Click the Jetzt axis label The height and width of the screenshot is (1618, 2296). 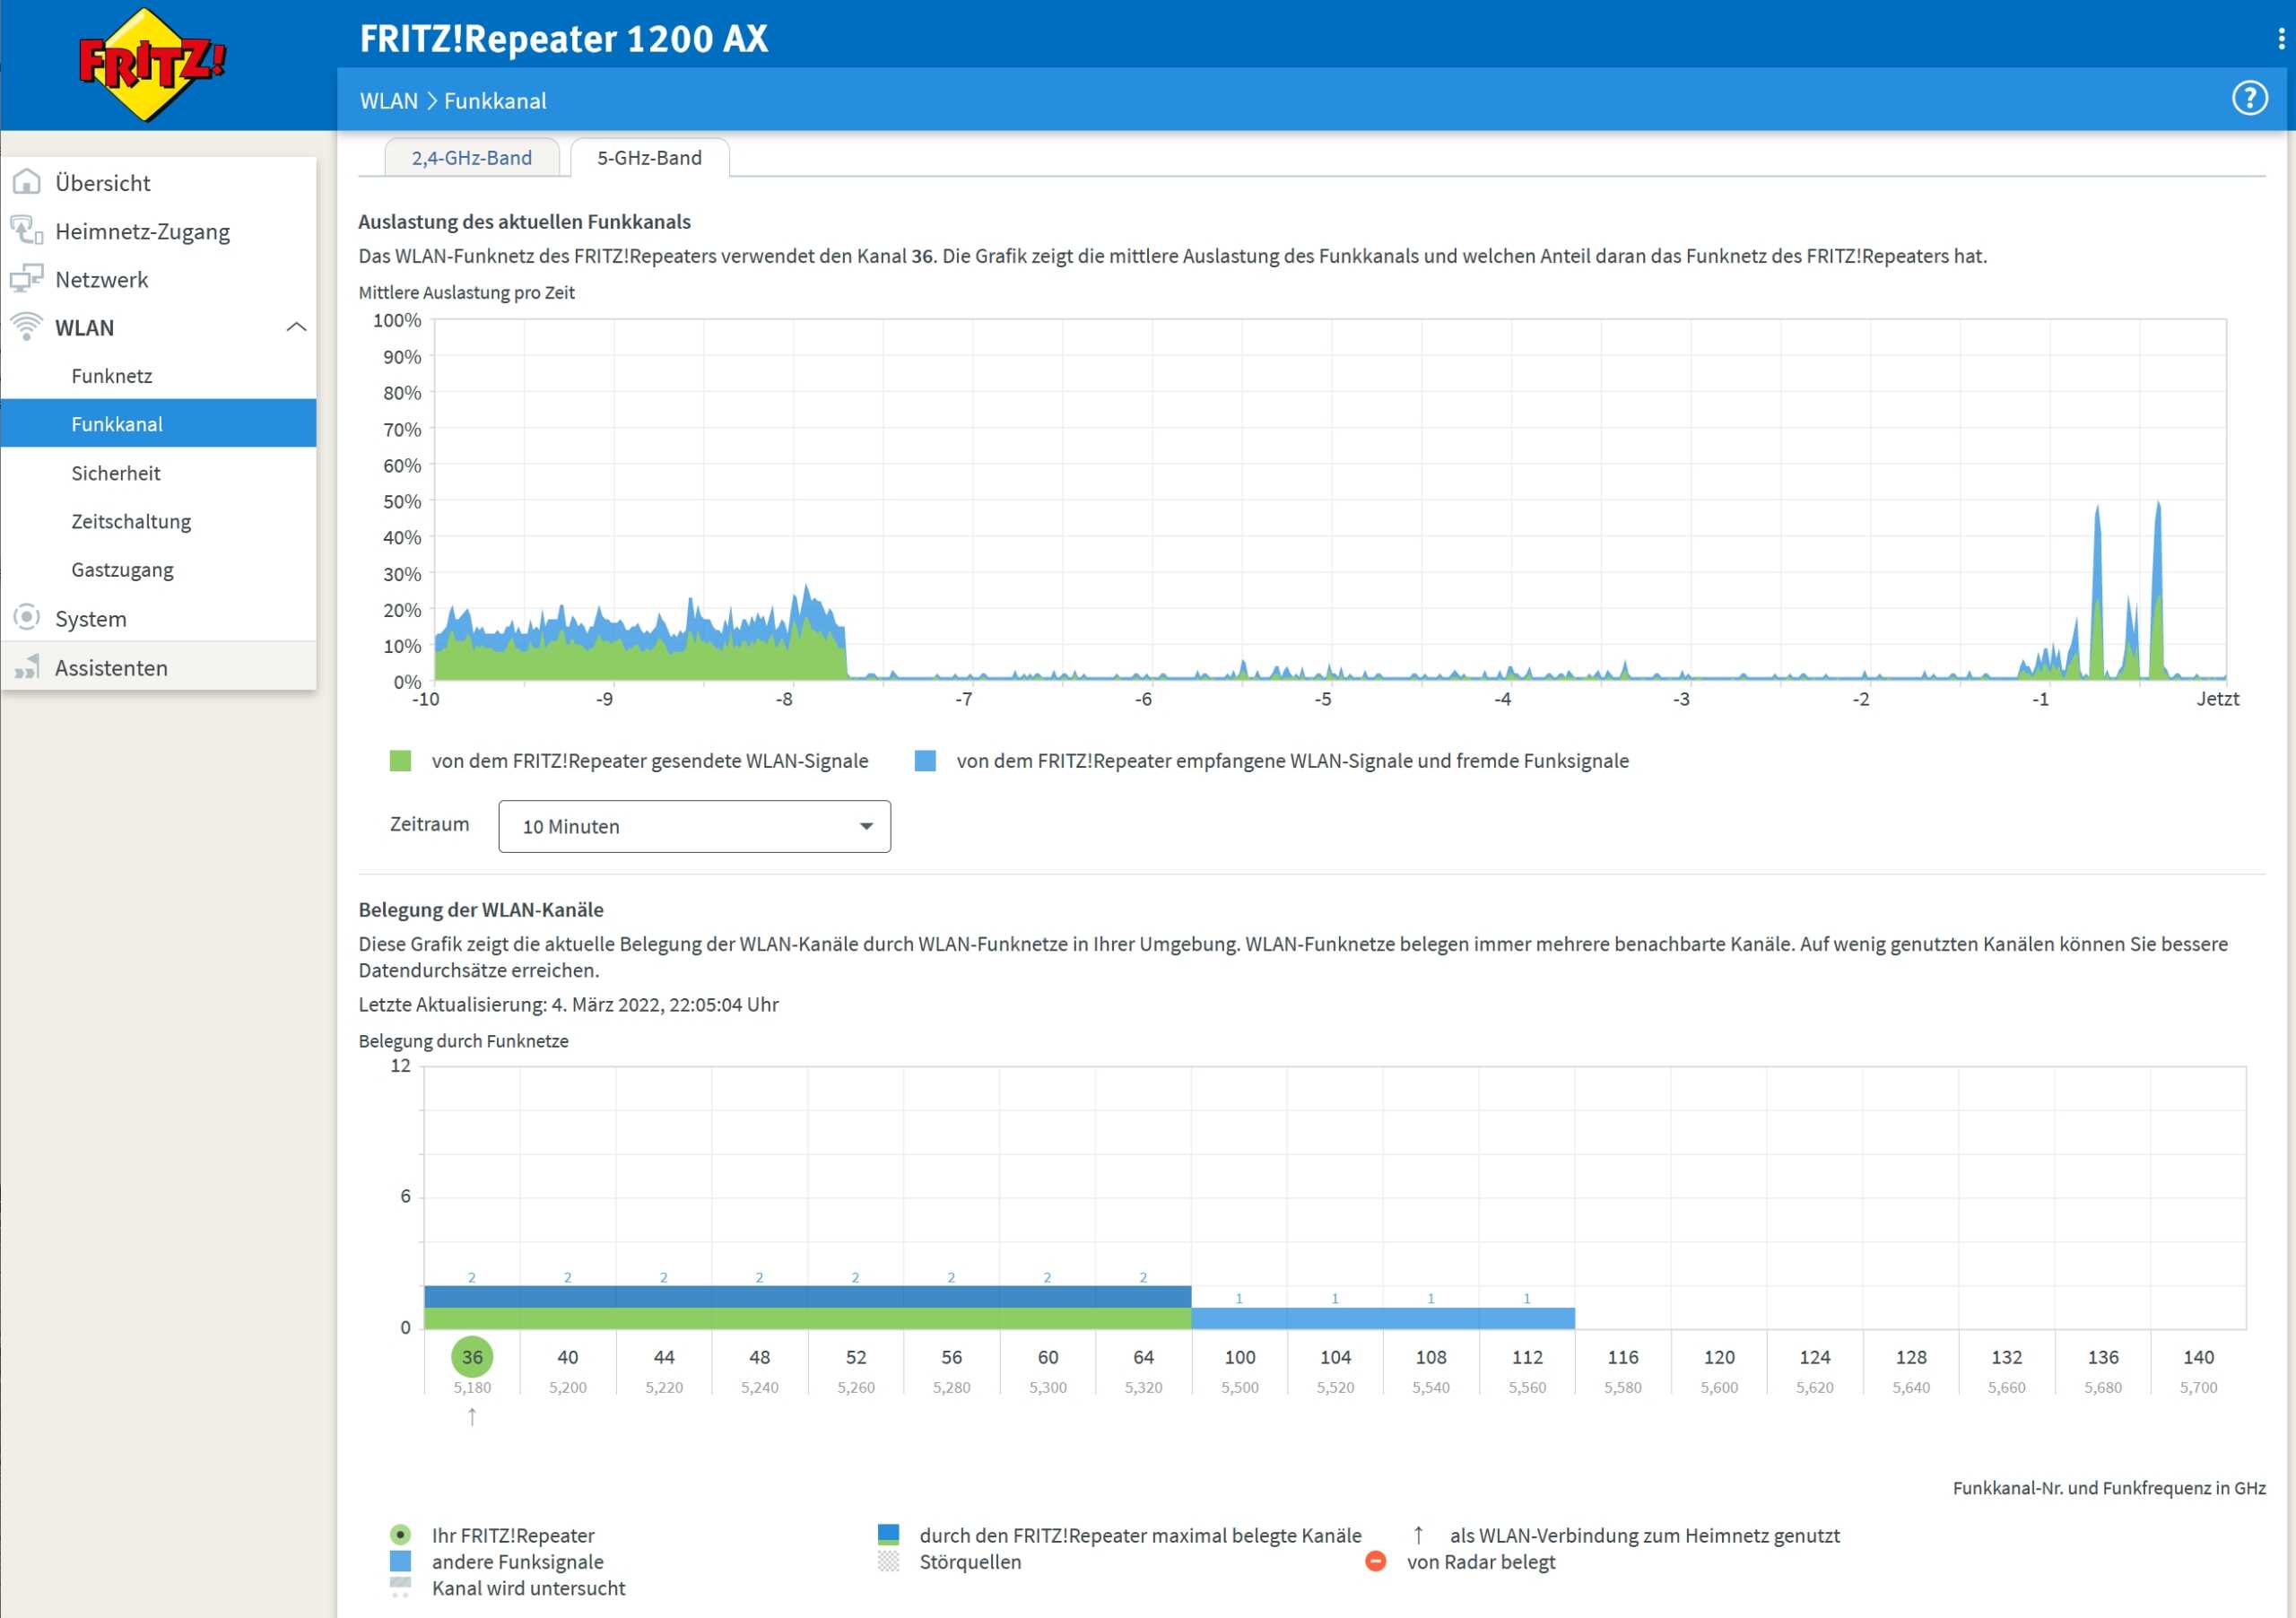2217,699
